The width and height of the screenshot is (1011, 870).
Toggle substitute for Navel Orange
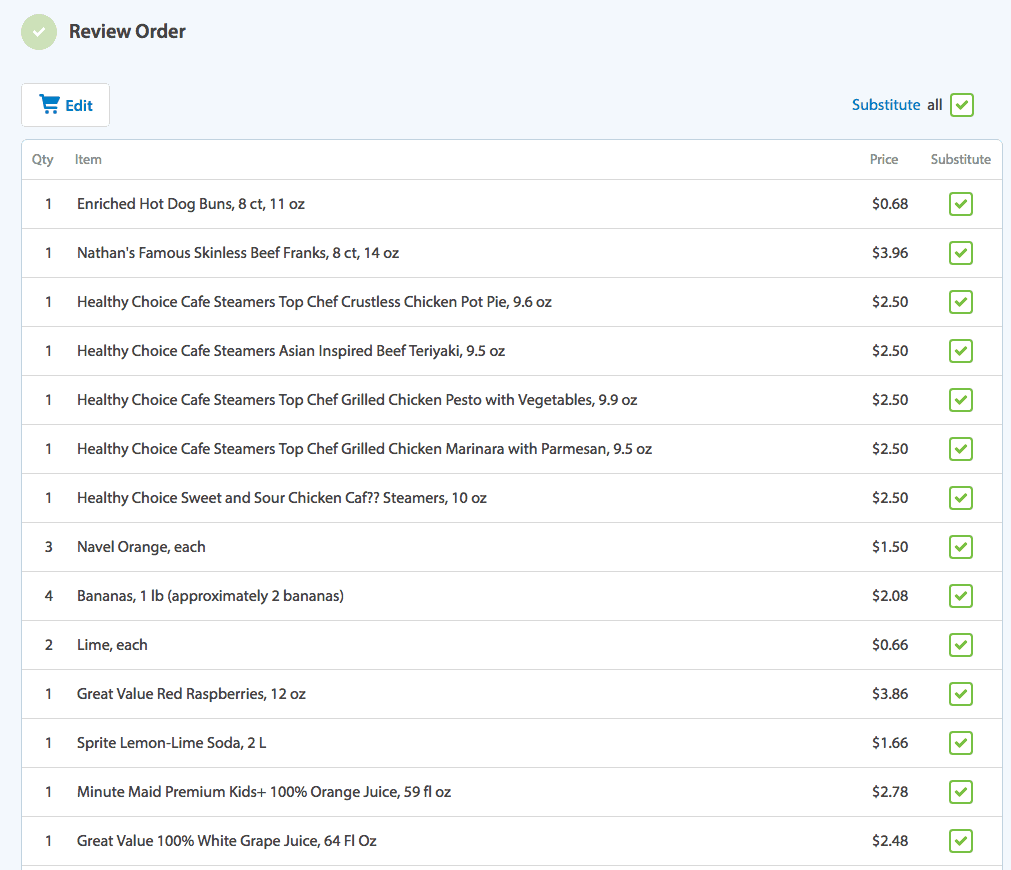[x=960, y=547]
